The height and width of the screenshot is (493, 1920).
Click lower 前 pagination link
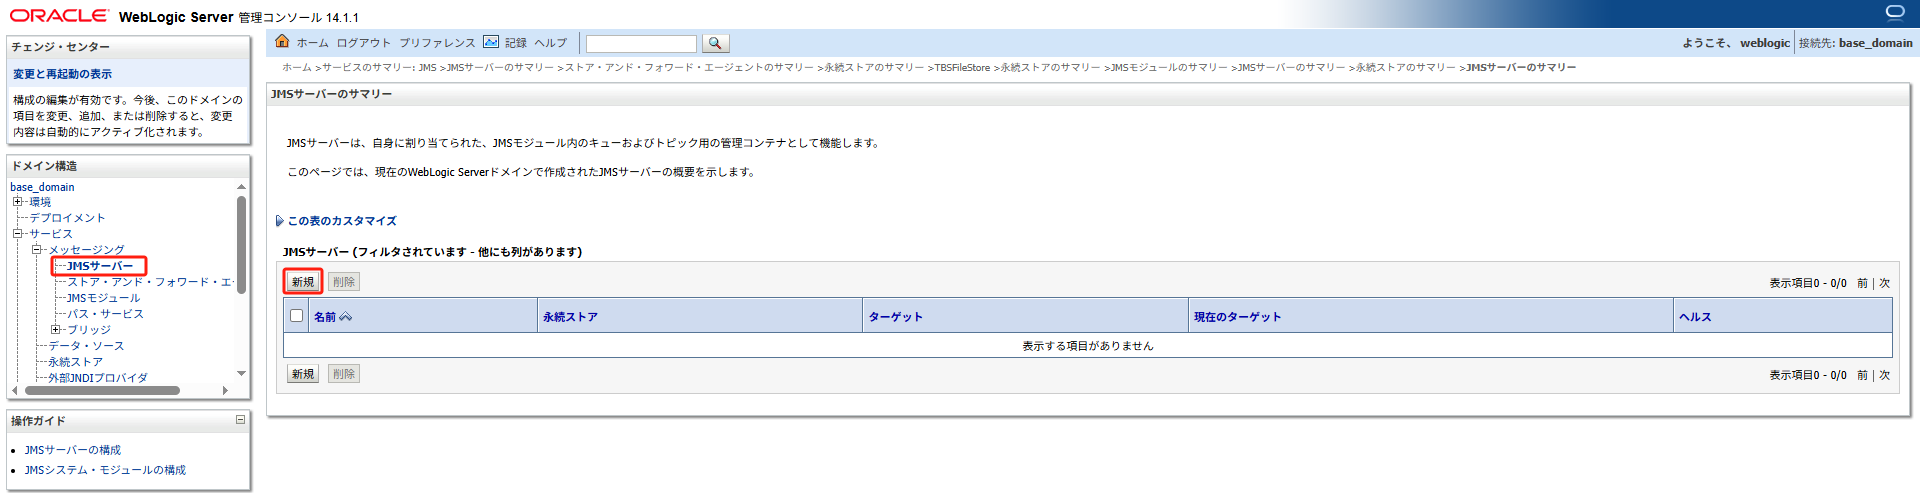coord(1862,375)
